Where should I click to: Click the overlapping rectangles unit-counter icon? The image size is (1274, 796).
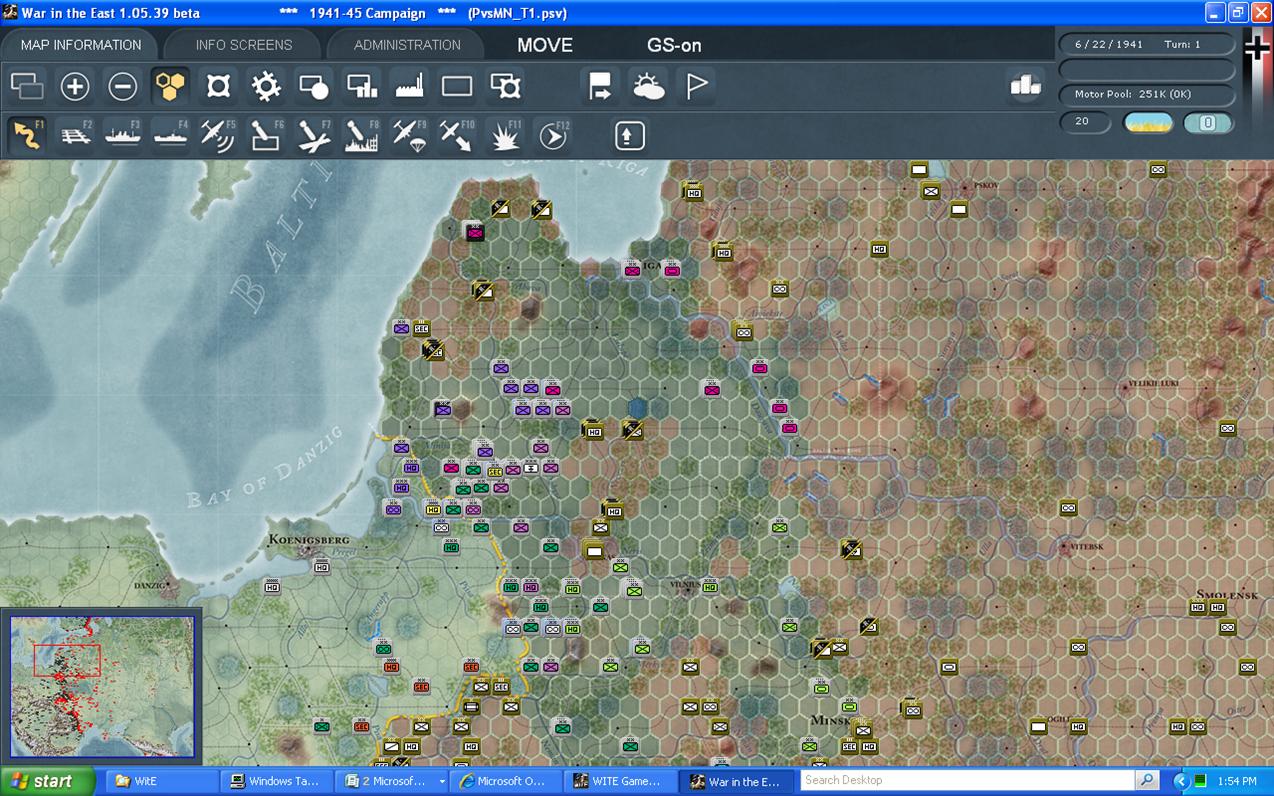coord(27,86)
